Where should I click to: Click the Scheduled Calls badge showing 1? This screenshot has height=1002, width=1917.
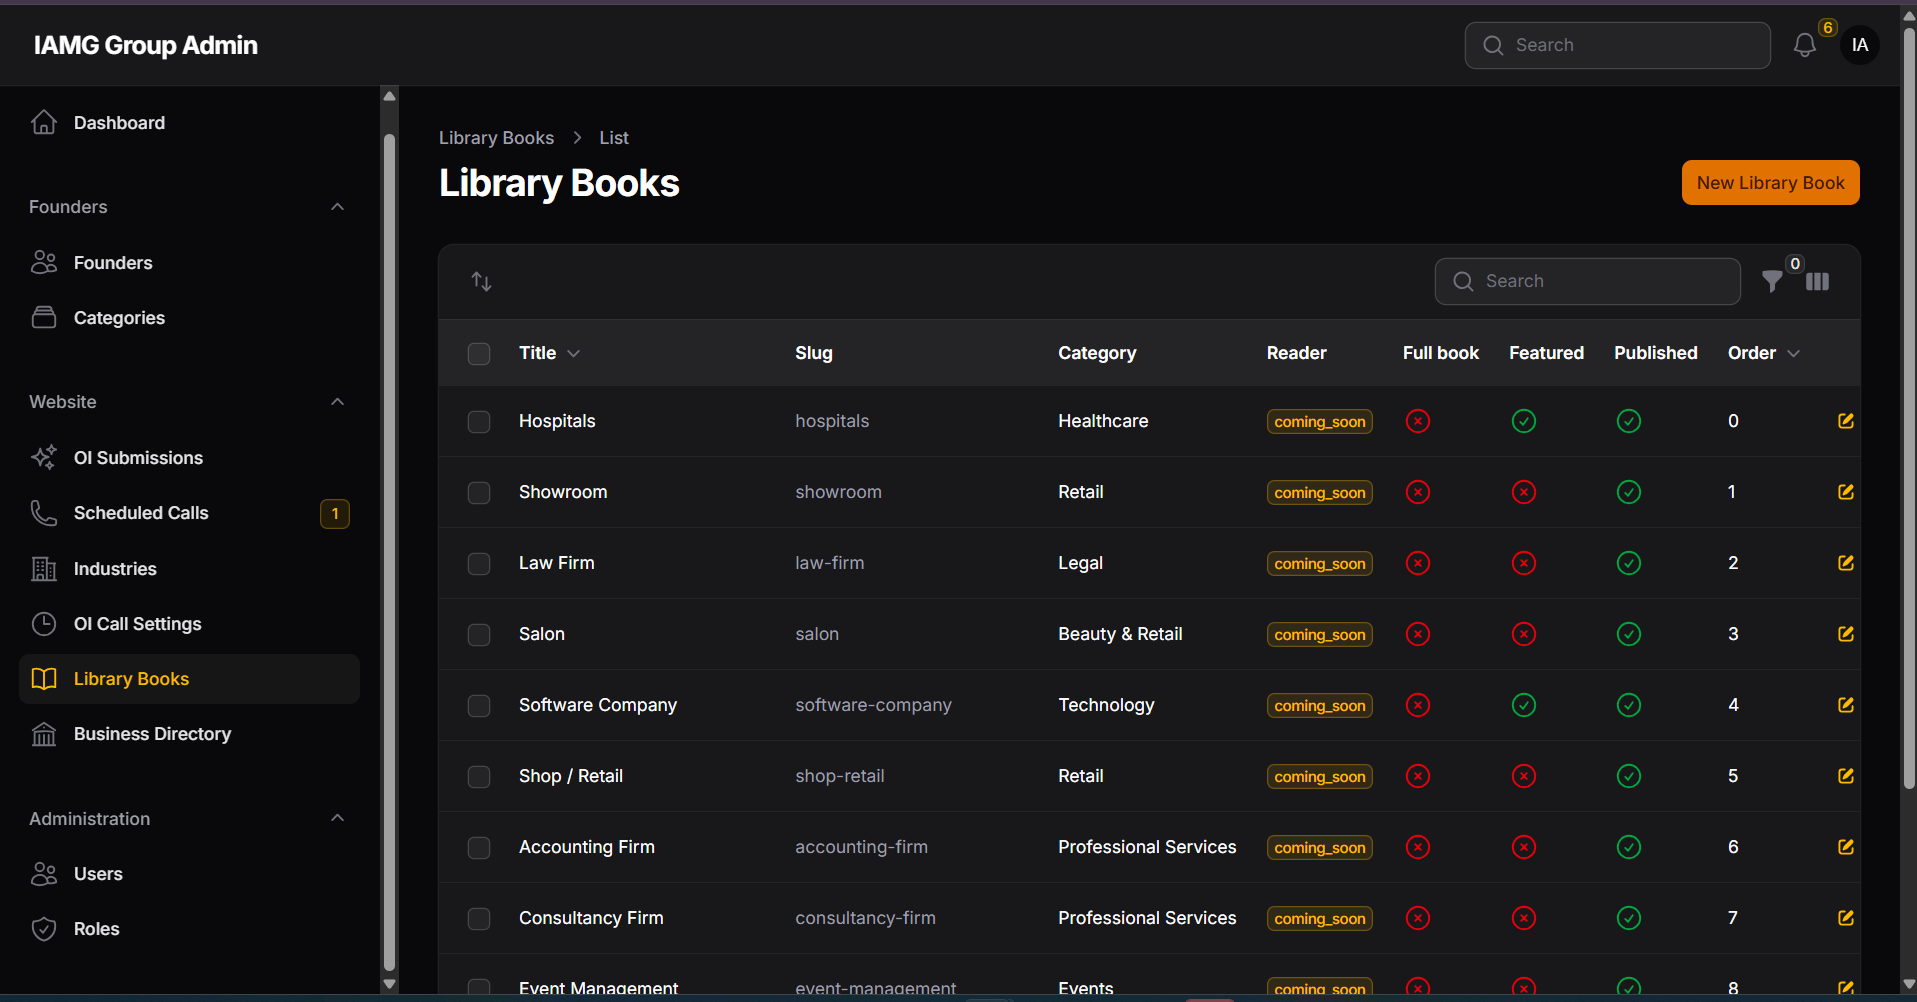coord(335,514)
